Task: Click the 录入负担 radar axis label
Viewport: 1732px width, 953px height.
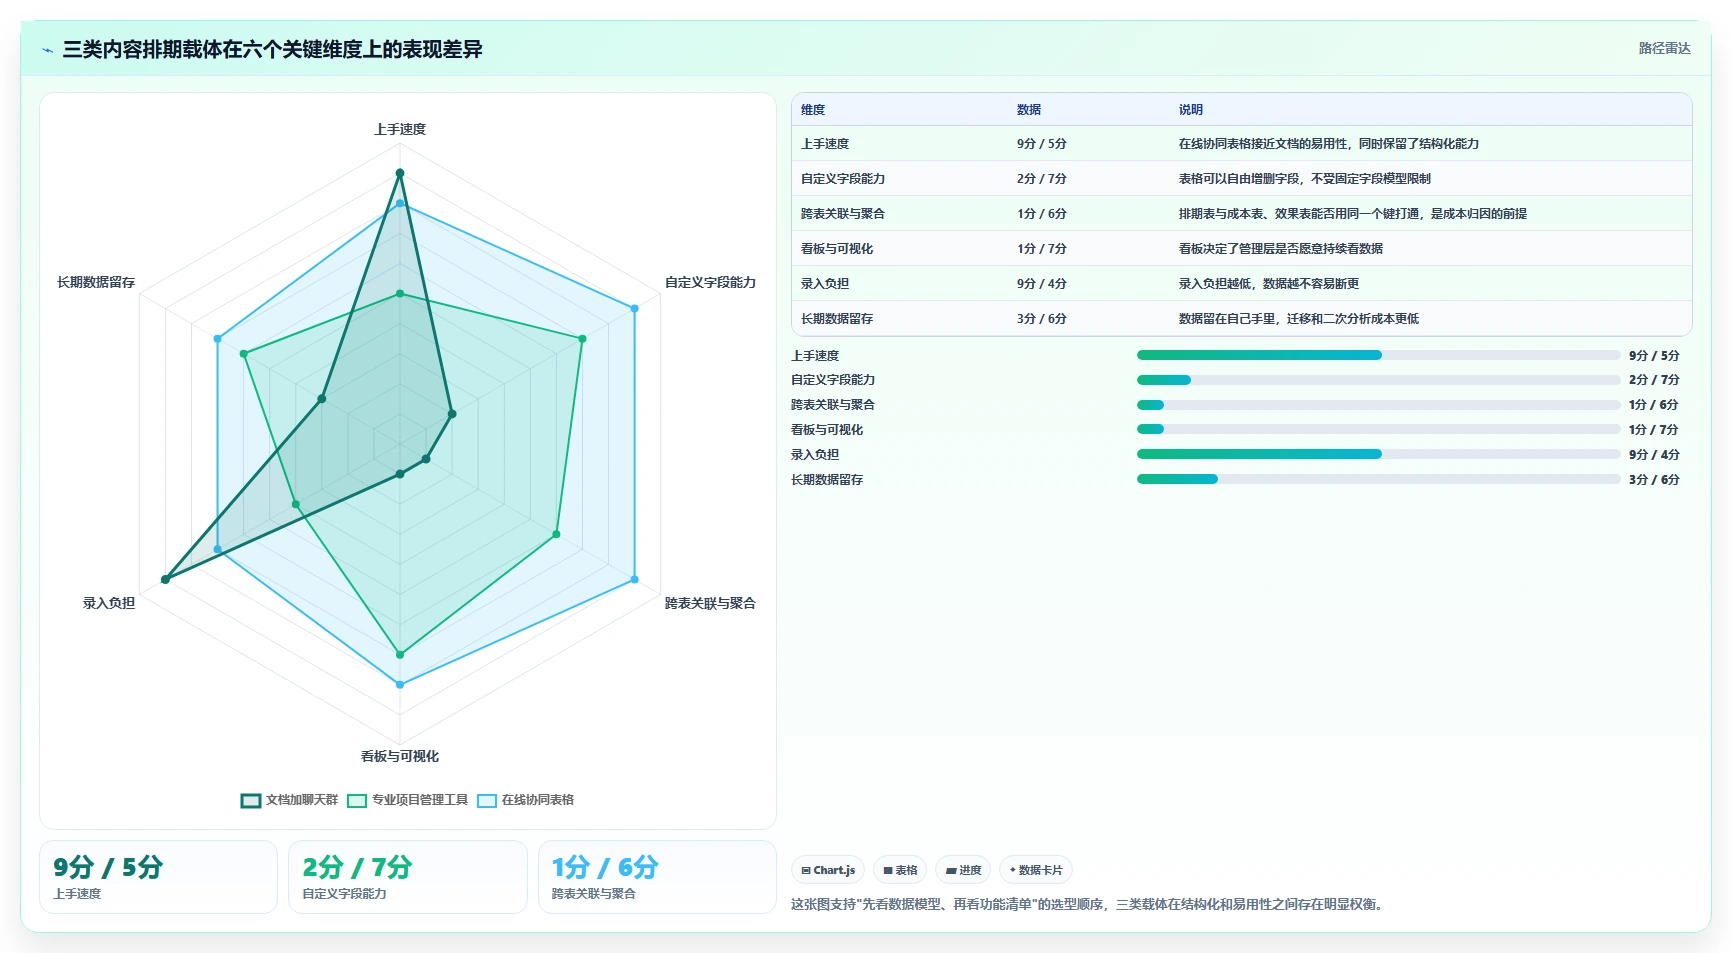Action: [109, 604]
